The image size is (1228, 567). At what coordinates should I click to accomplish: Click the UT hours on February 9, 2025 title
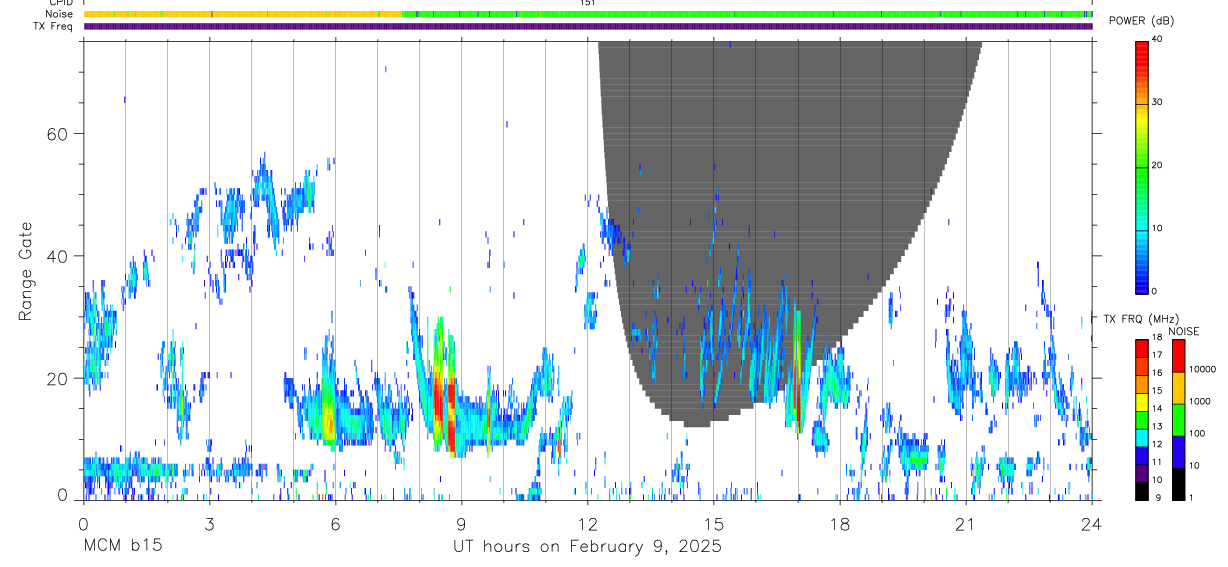(x=586, y=547)
